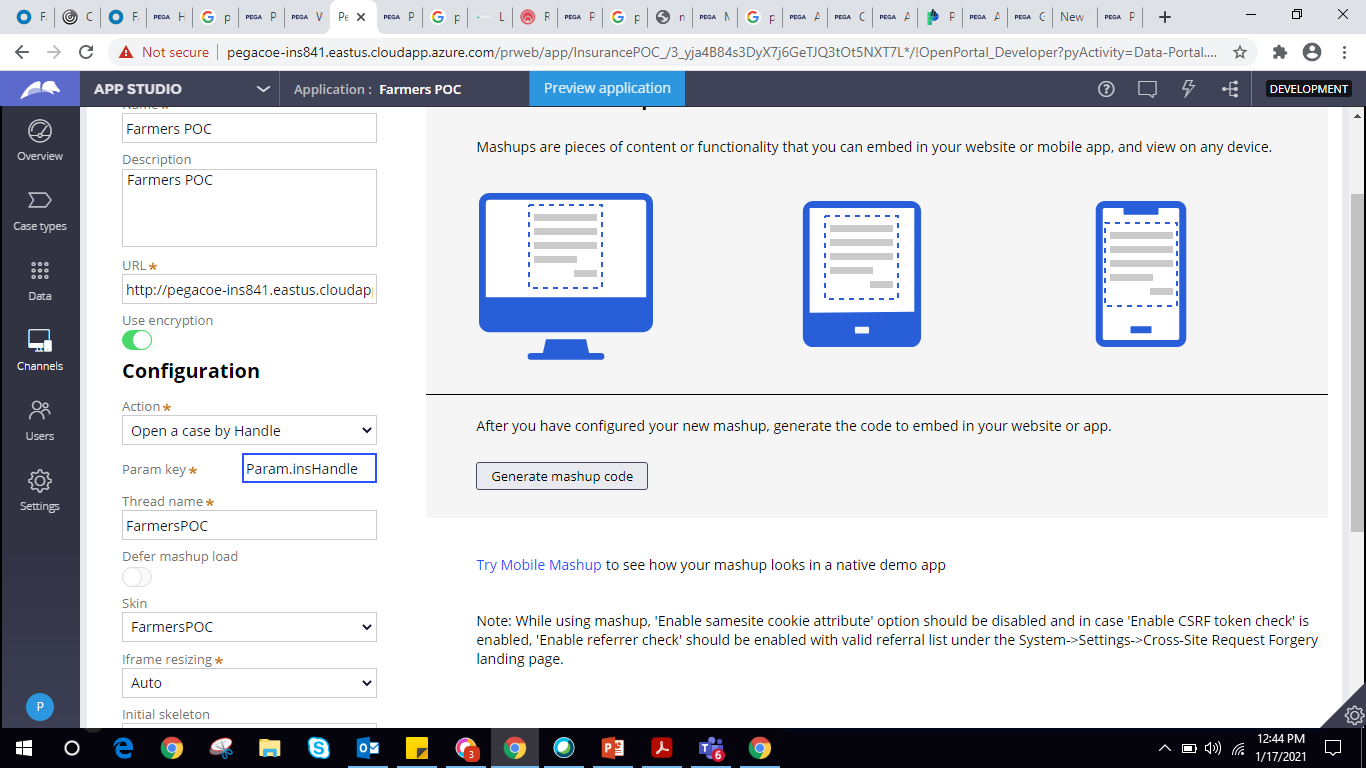This screenshot has width=1366, height=768.
Task: Select the Case types sidebar icon
Action: click(x=39, y=210)
